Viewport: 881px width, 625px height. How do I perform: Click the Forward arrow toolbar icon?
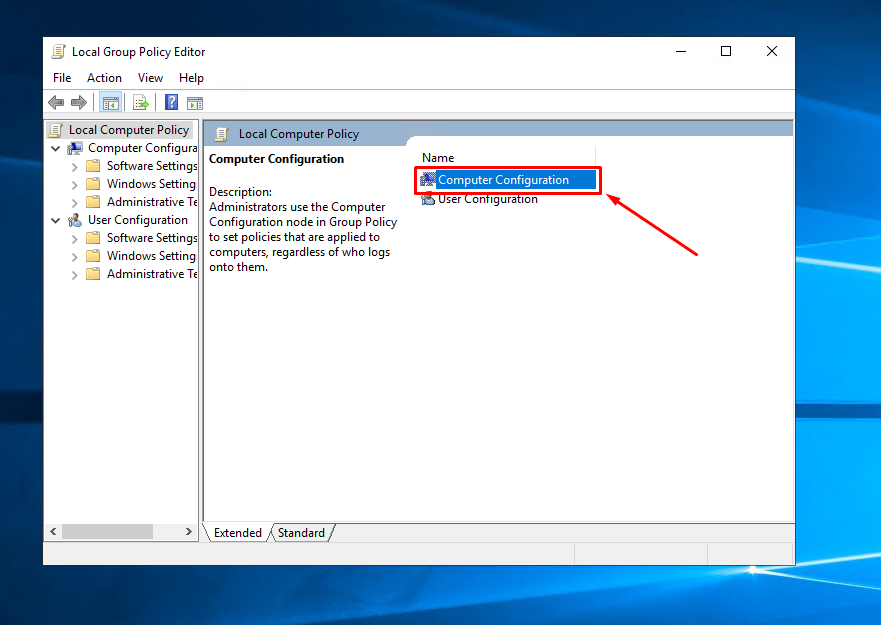point(79,102)
